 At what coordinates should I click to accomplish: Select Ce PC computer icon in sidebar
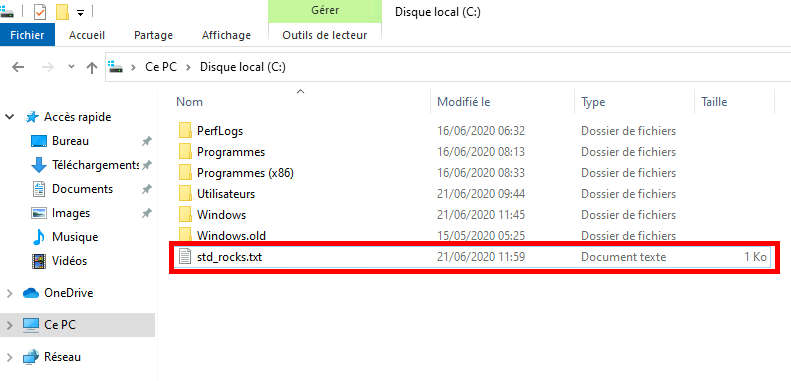coord(31,325)
